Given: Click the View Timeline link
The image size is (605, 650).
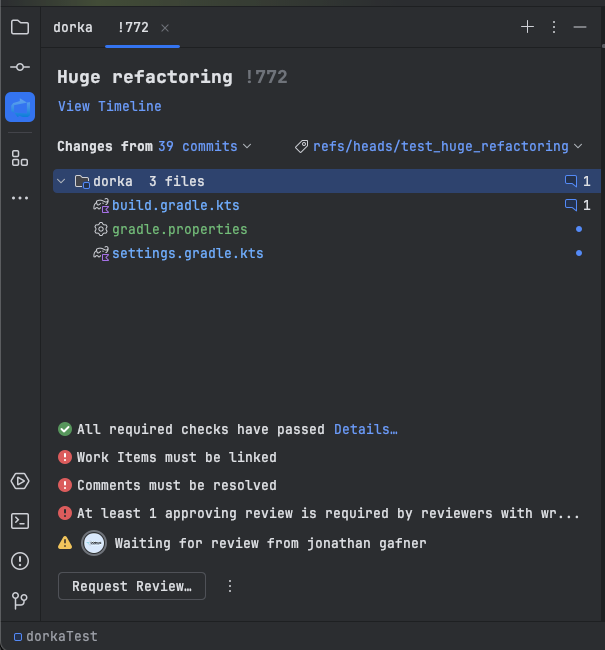Looking at the screenshot, I should pyautogui.click(x=109, y=107).
